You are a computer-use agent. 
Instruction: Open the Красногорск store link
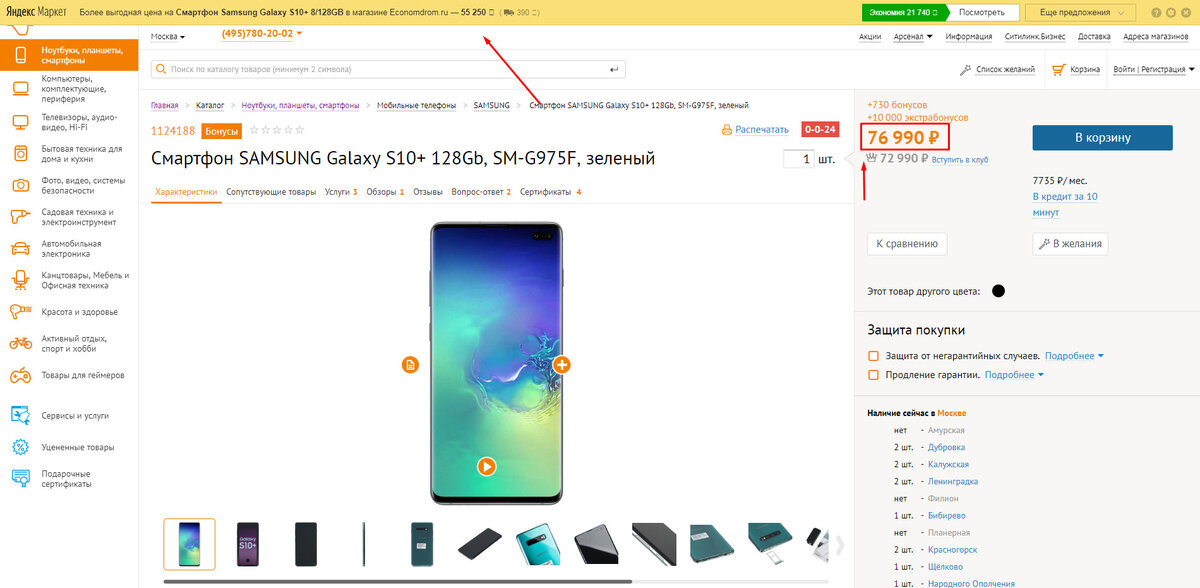(x=954, y=550)
